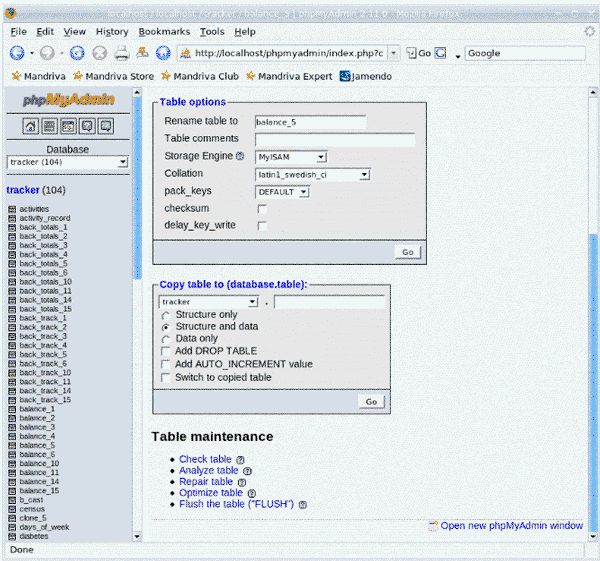Check Add AUTO_INCREMENT value option
Screen dimensions: 600x561
tap(166, 364)
